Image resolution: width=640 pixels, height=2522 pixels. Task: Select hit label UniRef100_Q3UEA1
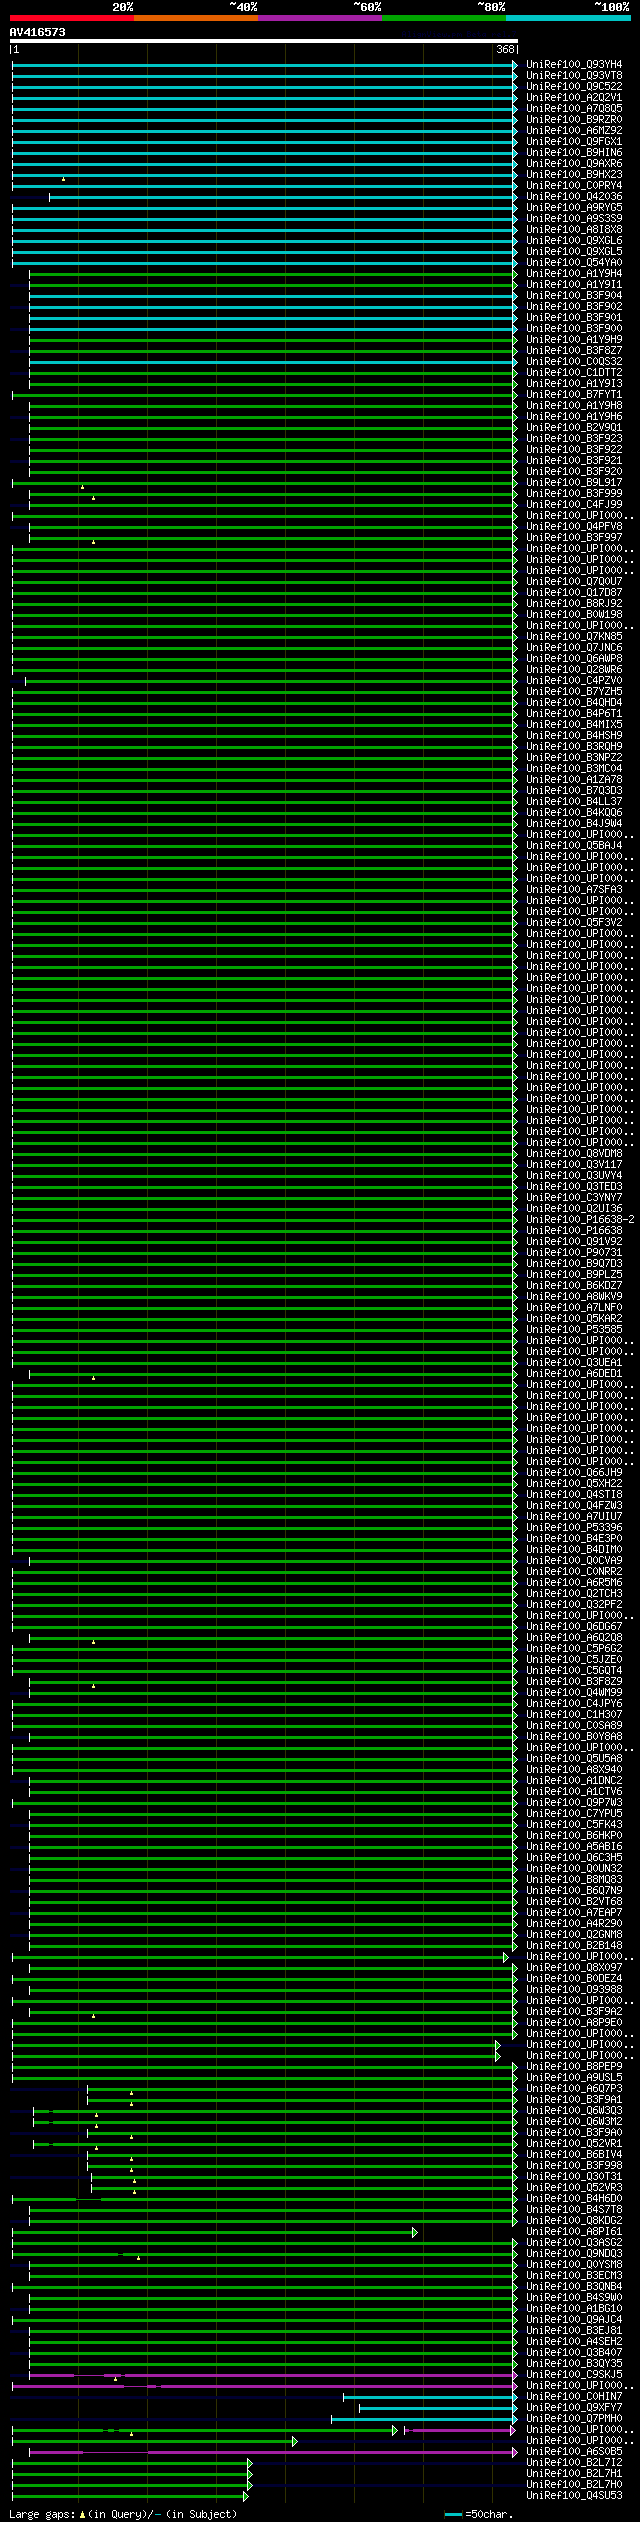click(574, 1363)
